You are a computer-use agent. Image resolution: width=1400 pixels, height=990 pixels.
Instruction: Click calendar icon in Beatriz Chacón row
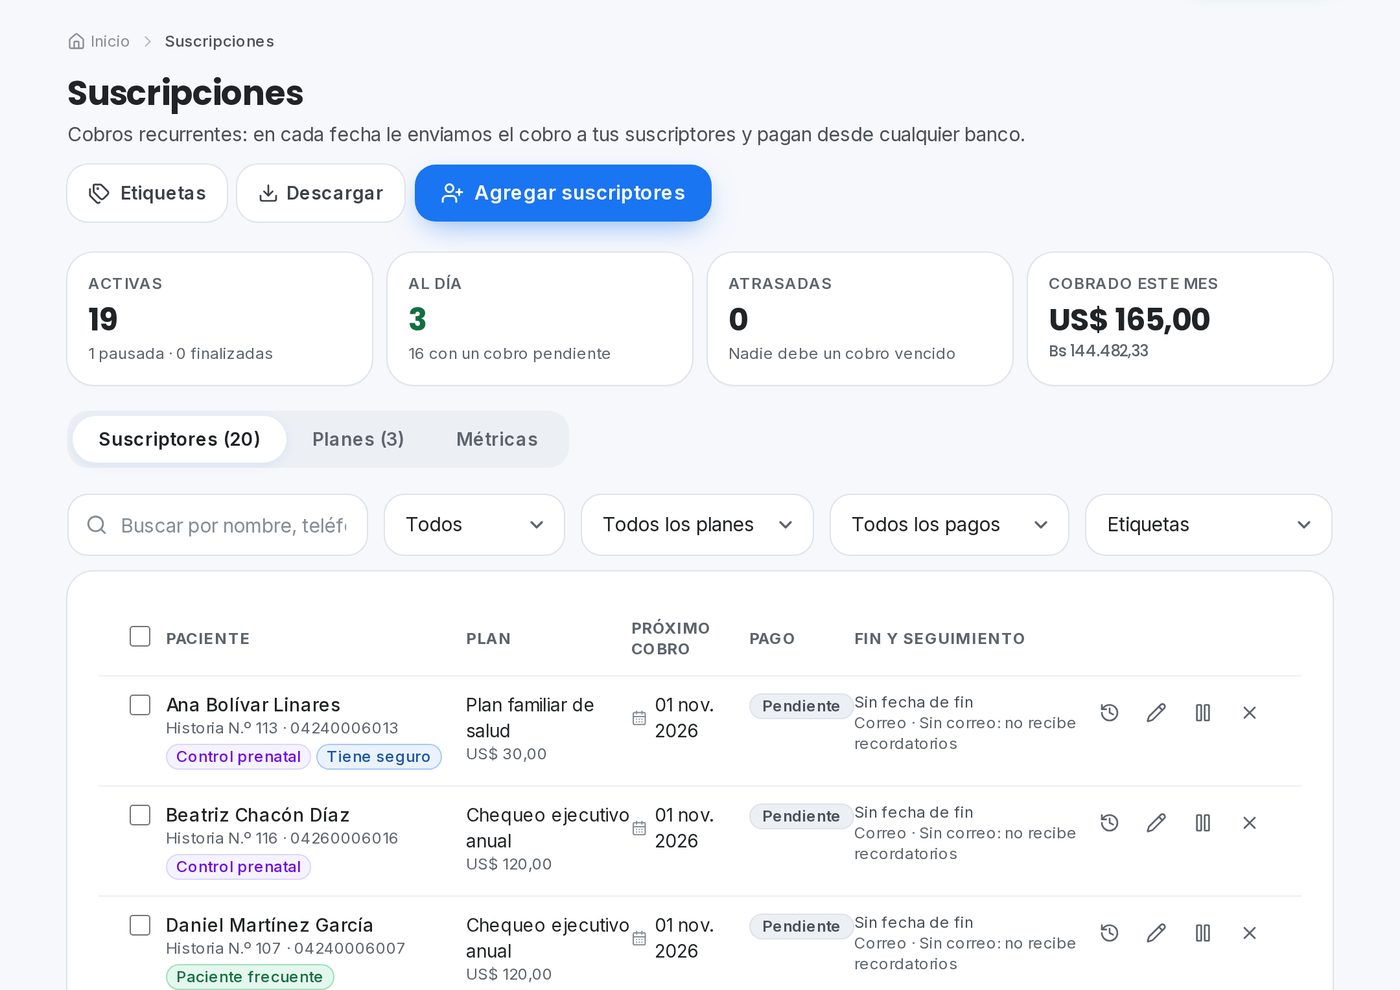click(639, 828)
